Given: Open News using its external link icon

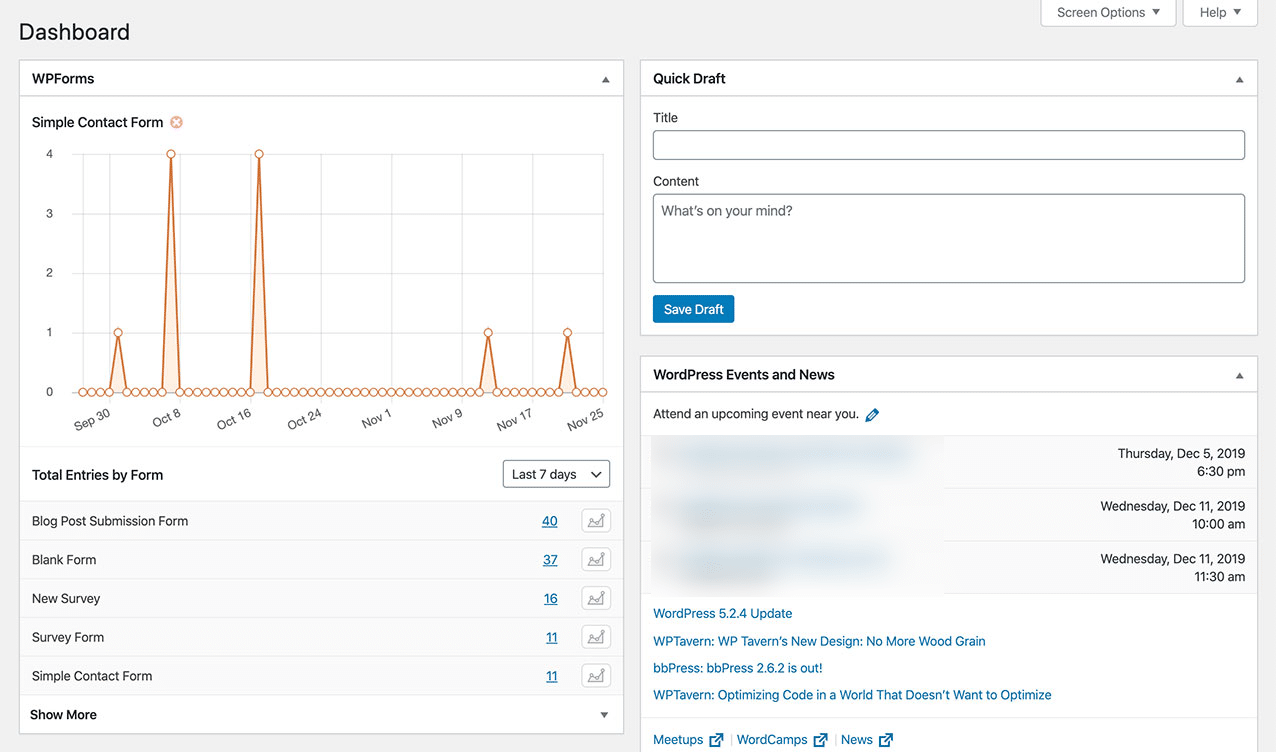Looking at the screenshot, I should [884, 739].
